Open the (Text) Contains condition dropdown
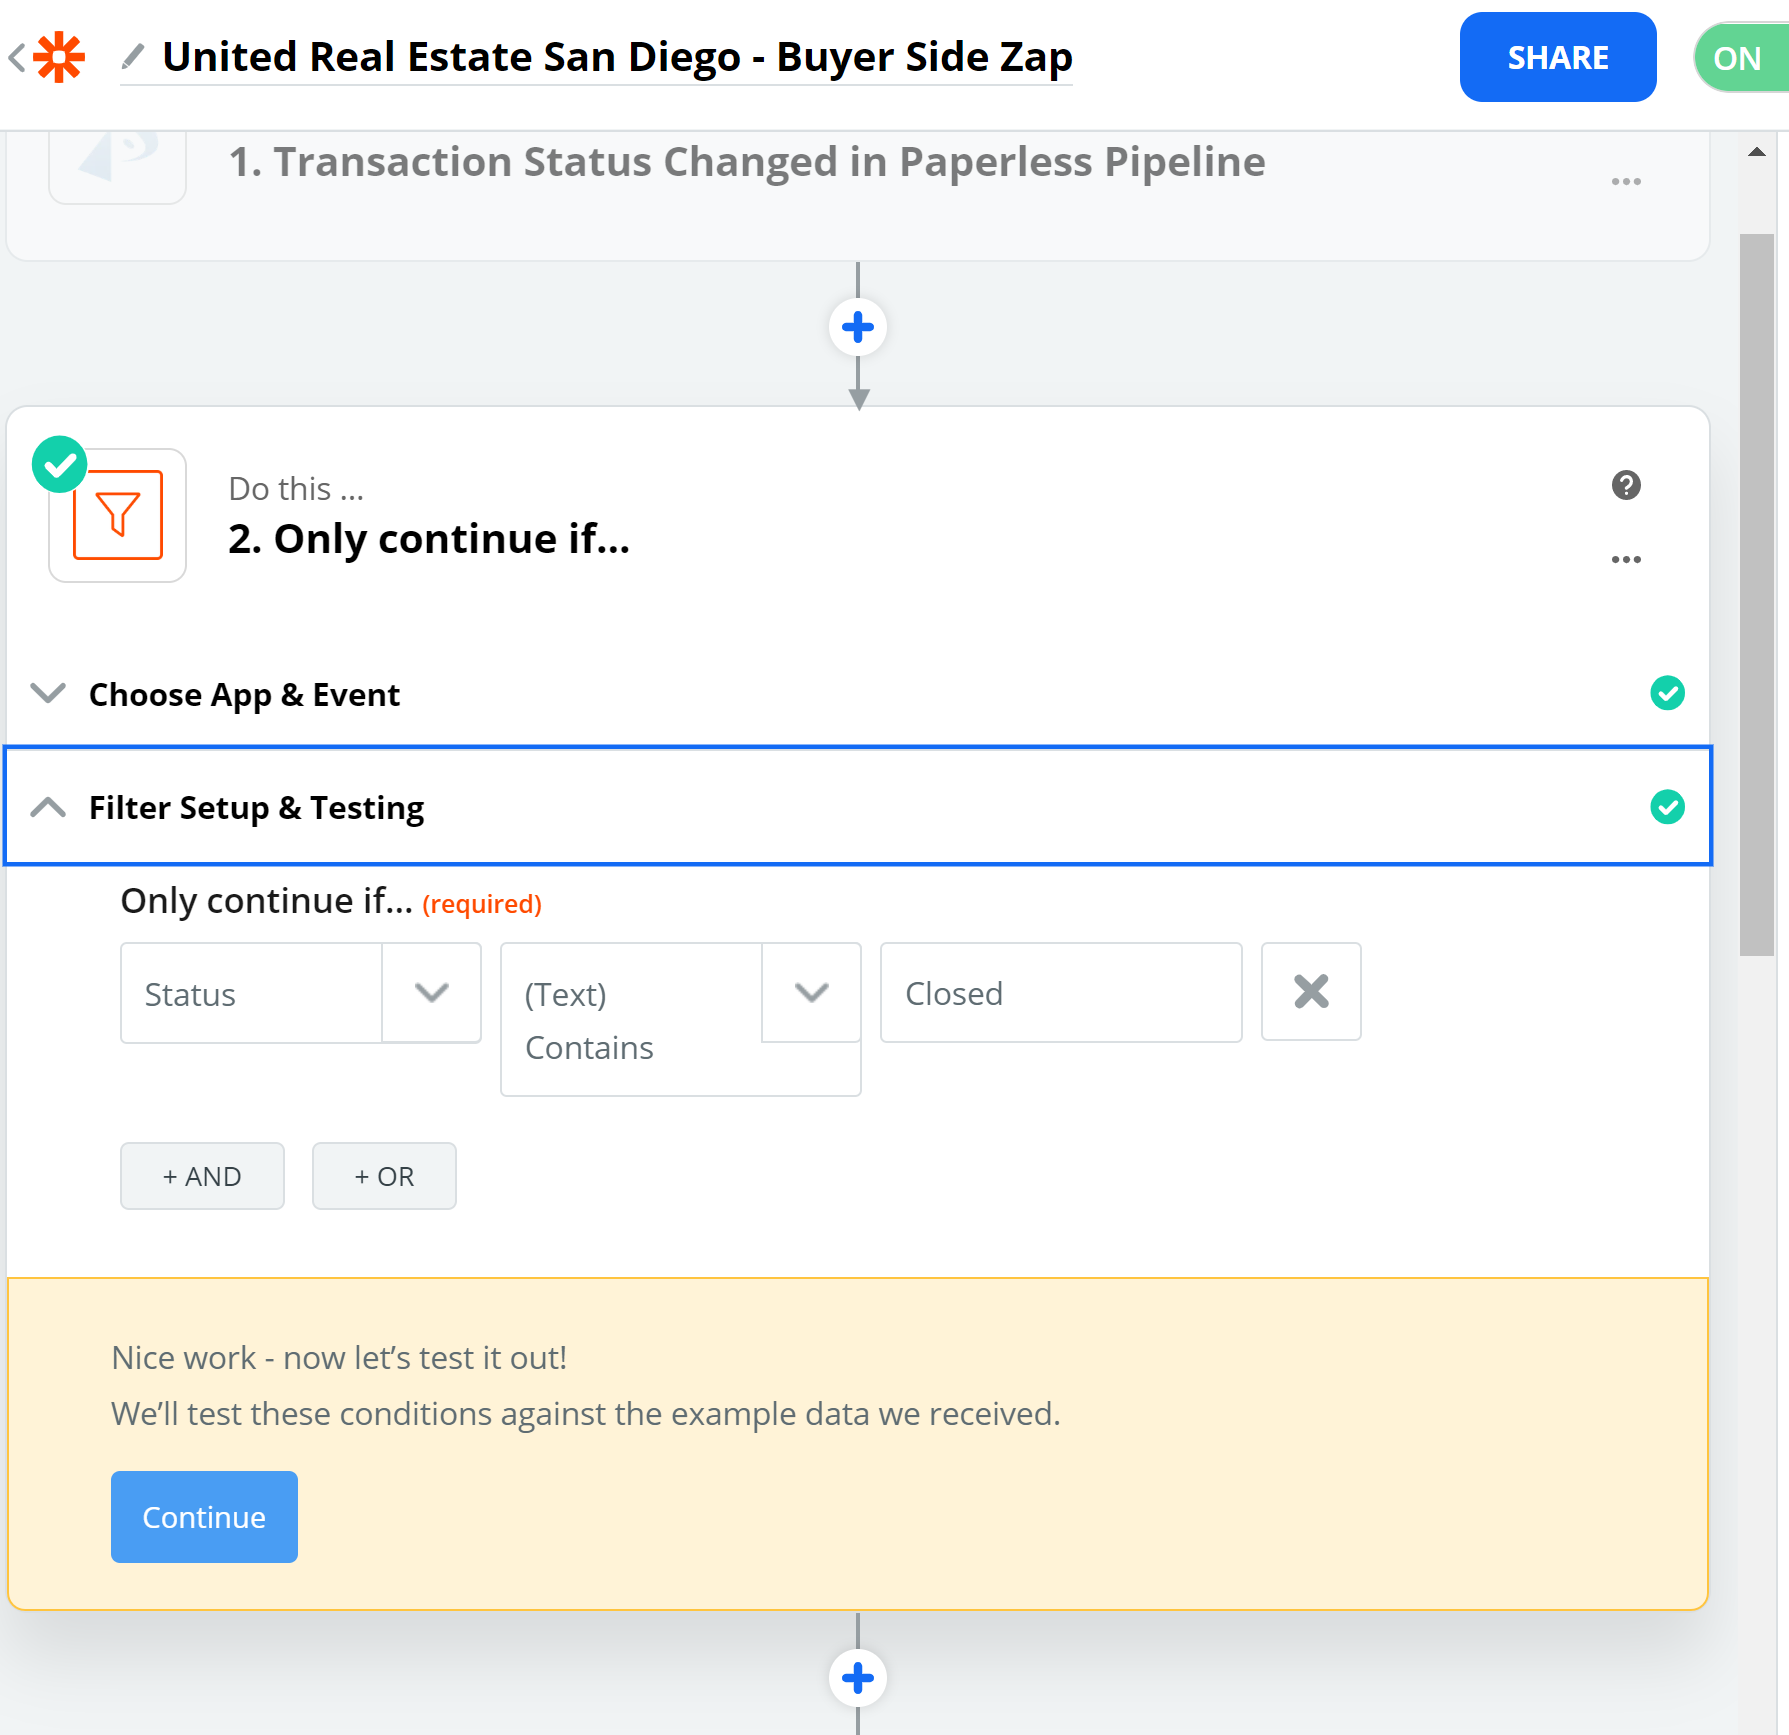Viewport: 1789px width, 1735px height. click(810, 992)
